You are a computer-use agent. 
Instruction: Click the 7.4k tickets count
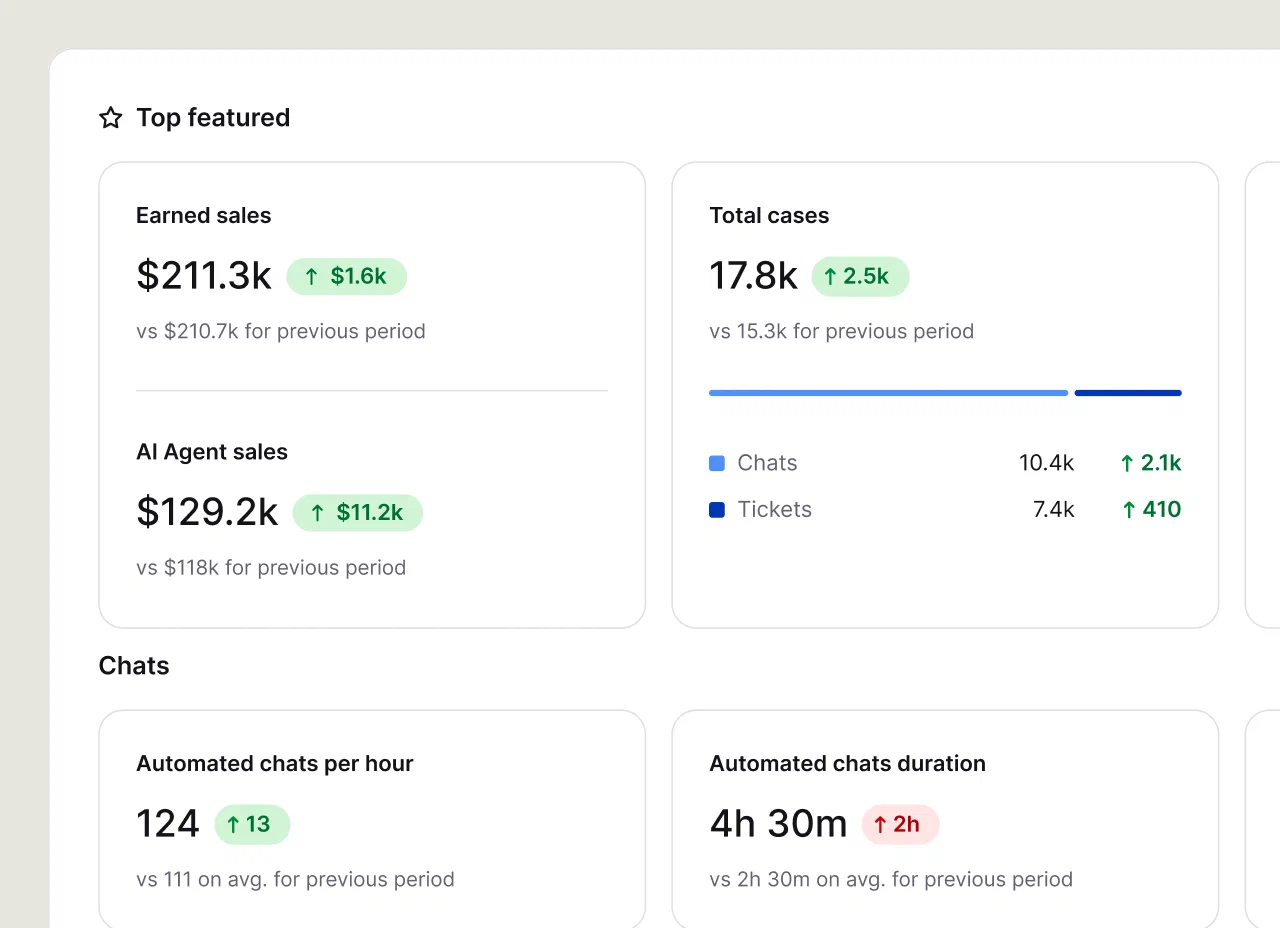click(1054, 509)
